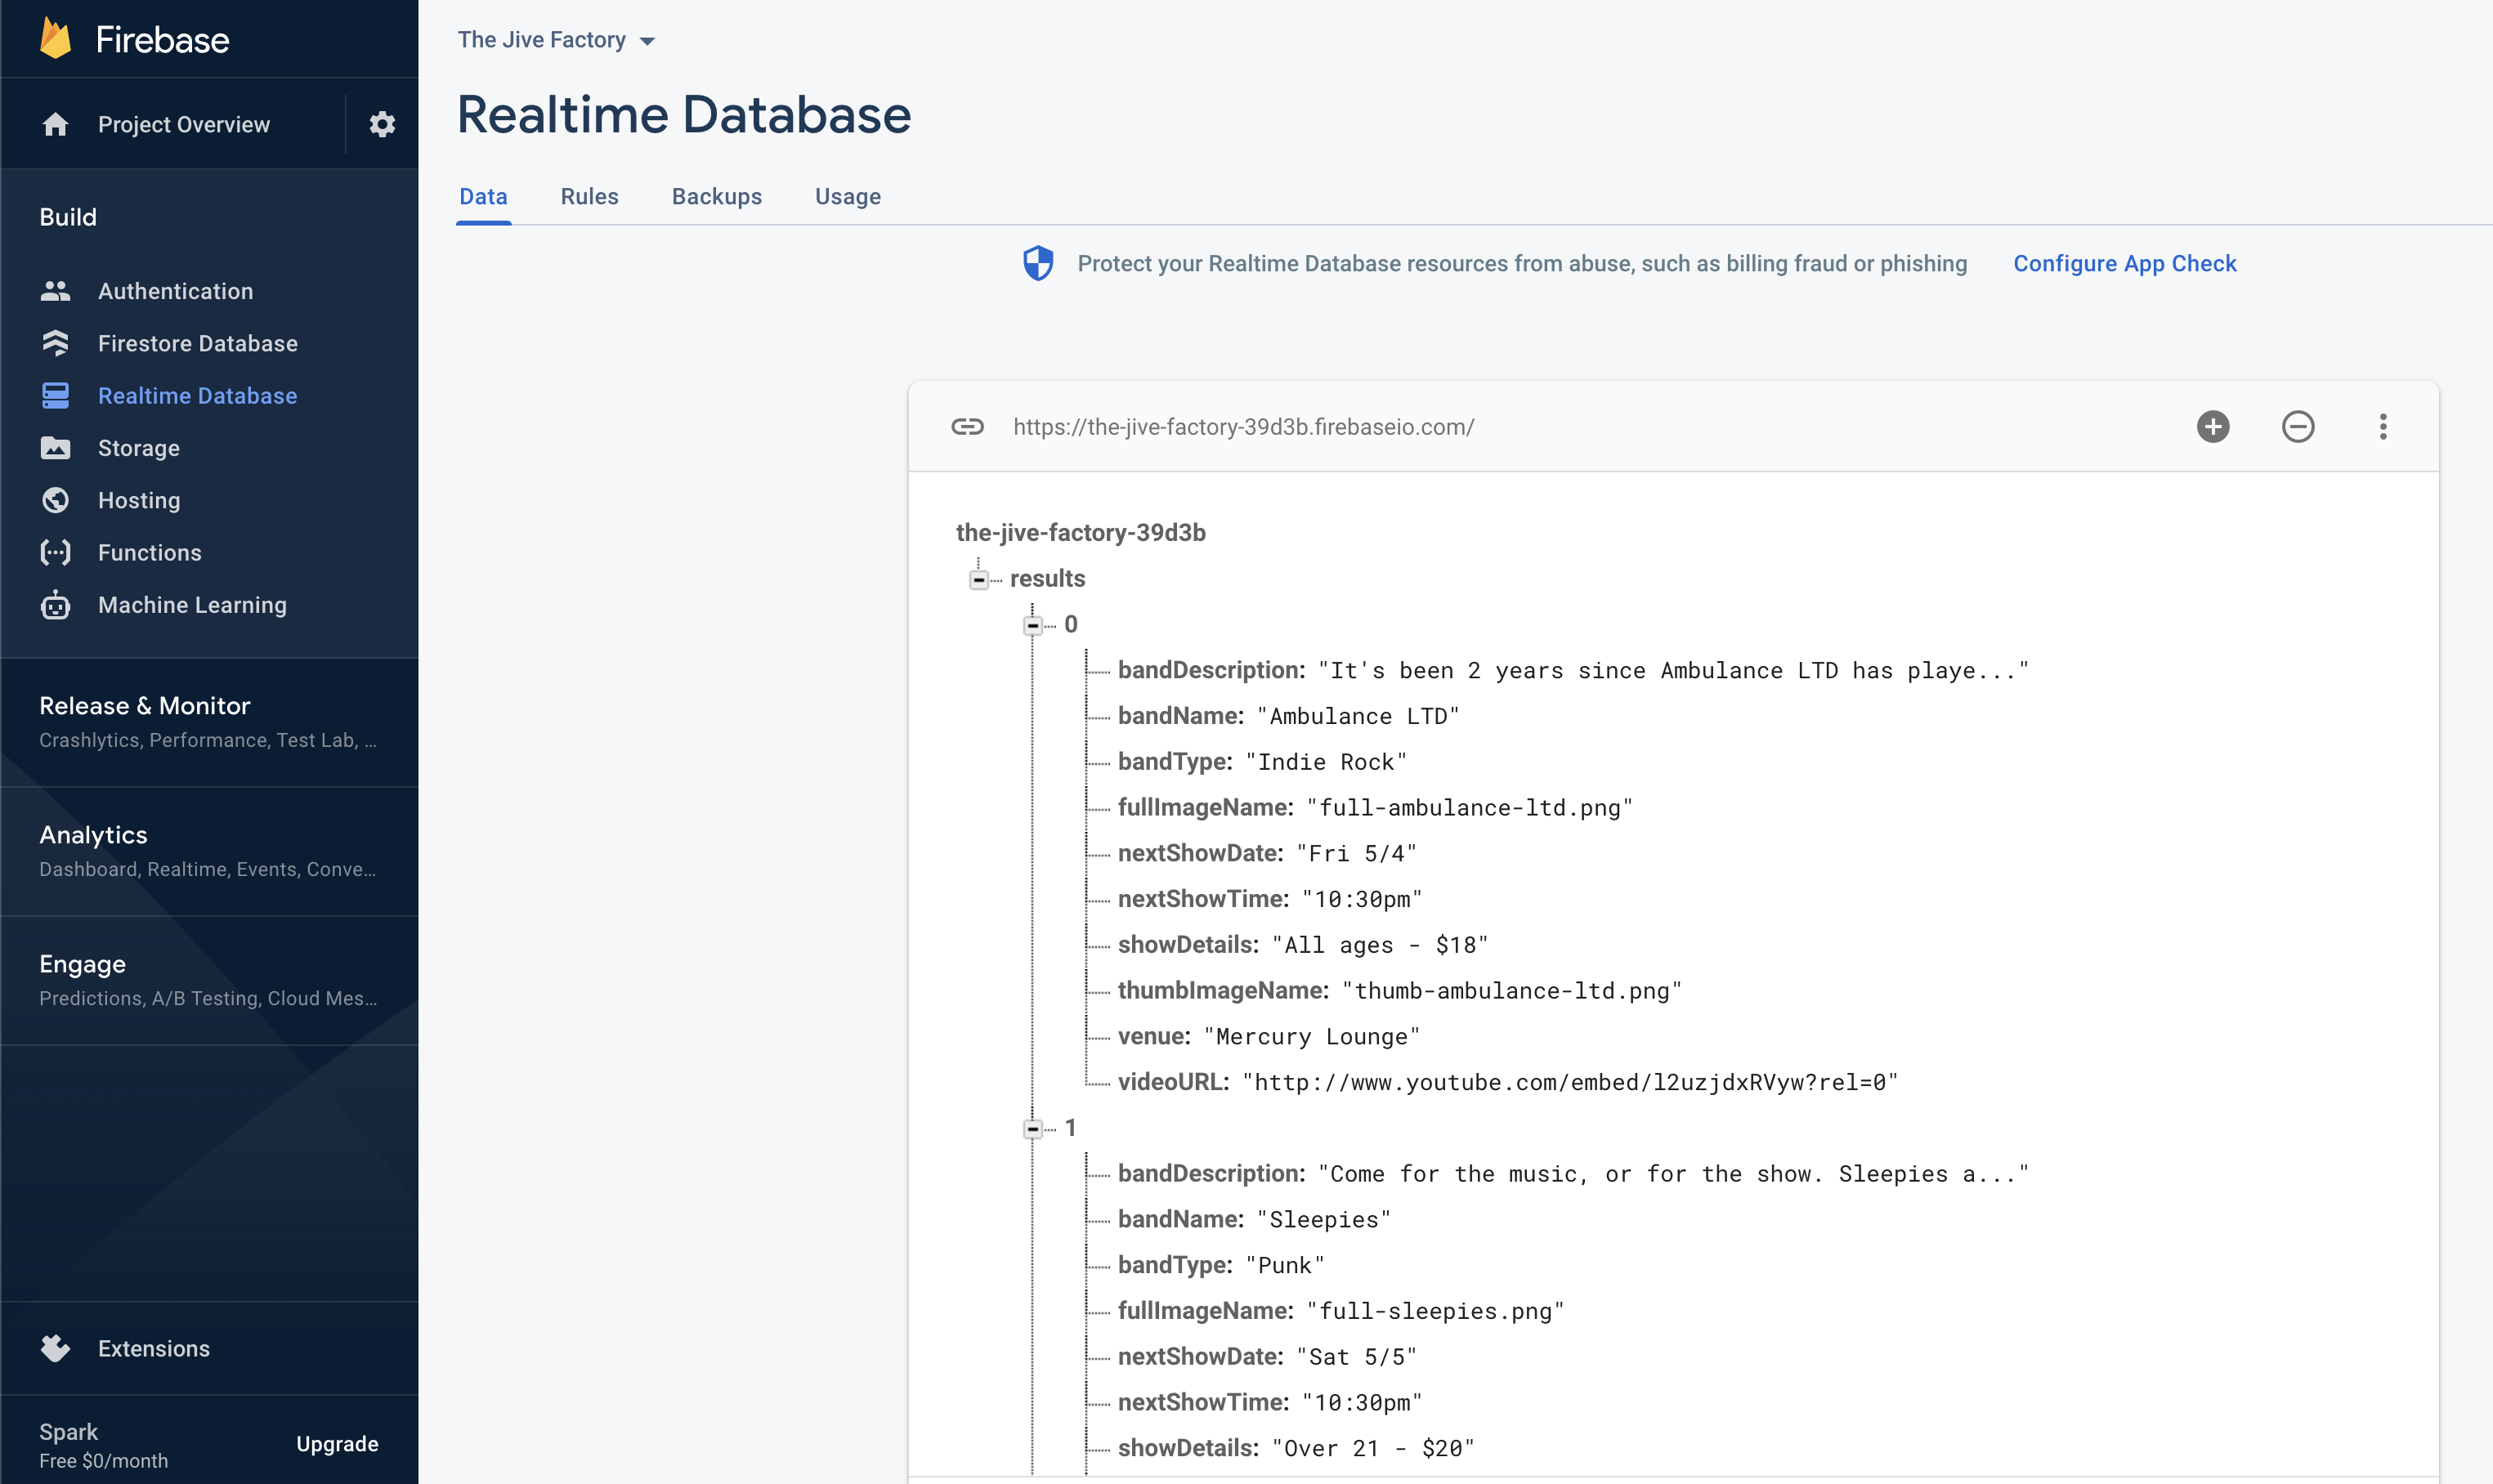2493x1484 pixels.
Task: Open Authentication from the sidebar
Action: click(175, 291)
